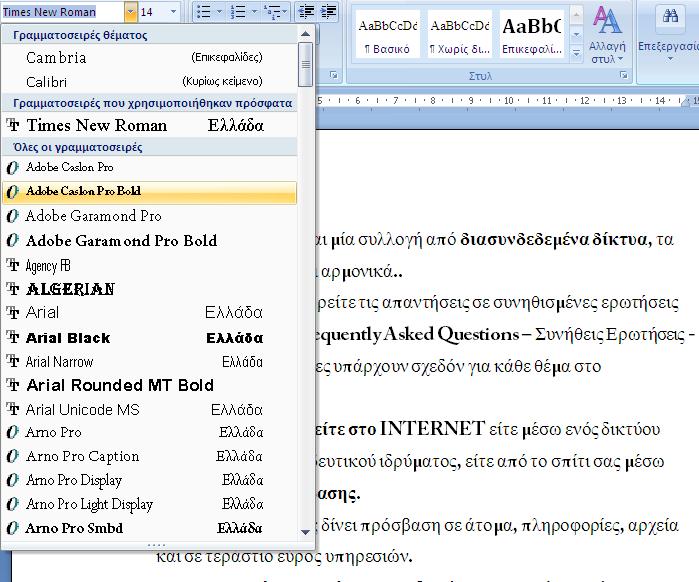This screenshot has height=582, width=699.
Task: Open the Επεξεργασία binoculars menu
Action: pyautogui.click(x=669, y=35)
